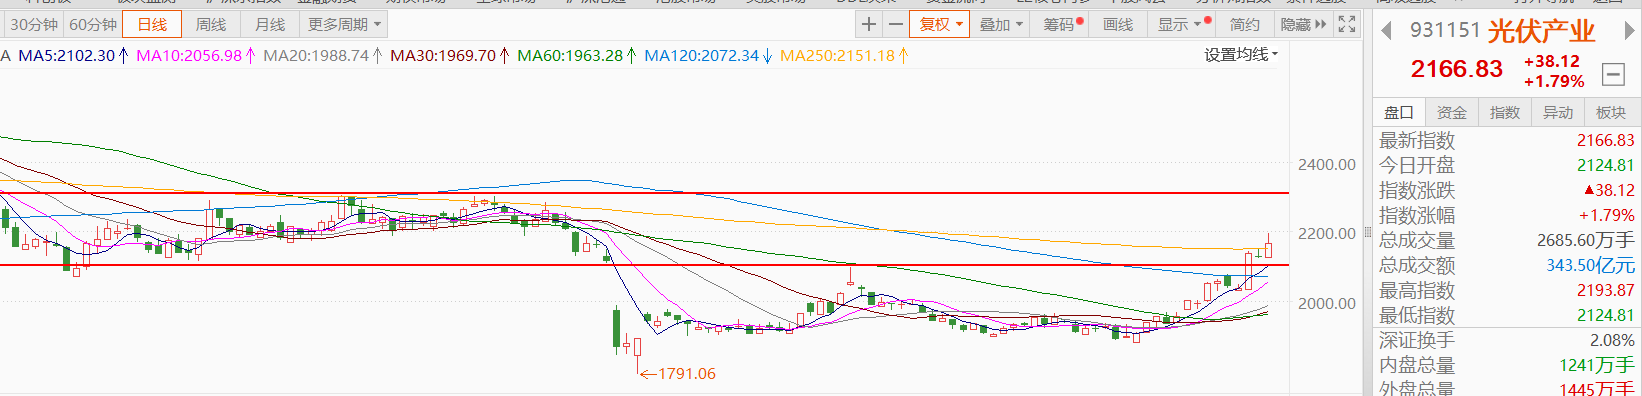This screenshot has height=396, width=1642.
Task: Expand 叠加 overlay dropdown
Action: click(1001, 24)
